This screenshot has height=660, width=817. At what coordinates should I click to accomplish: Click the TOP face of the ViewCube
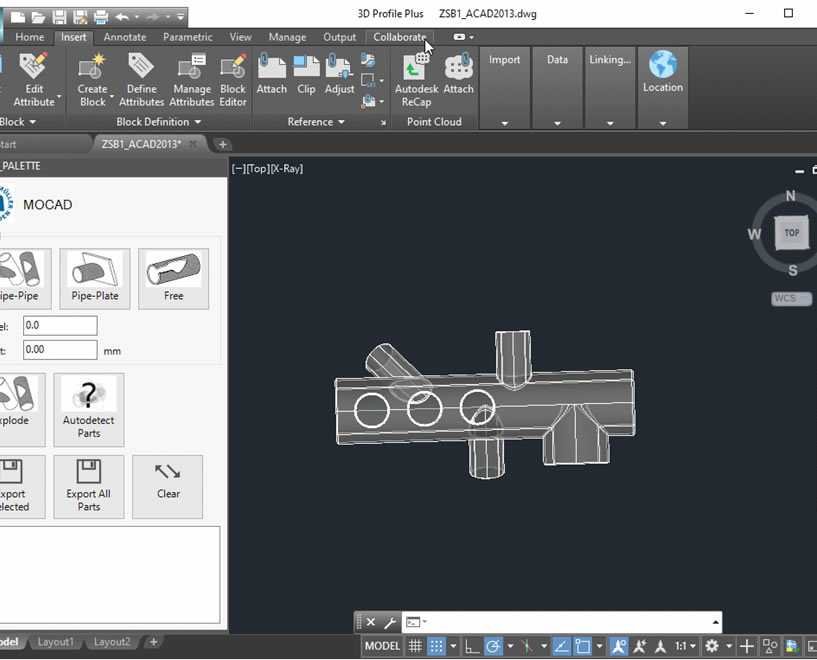click(791, 233)
